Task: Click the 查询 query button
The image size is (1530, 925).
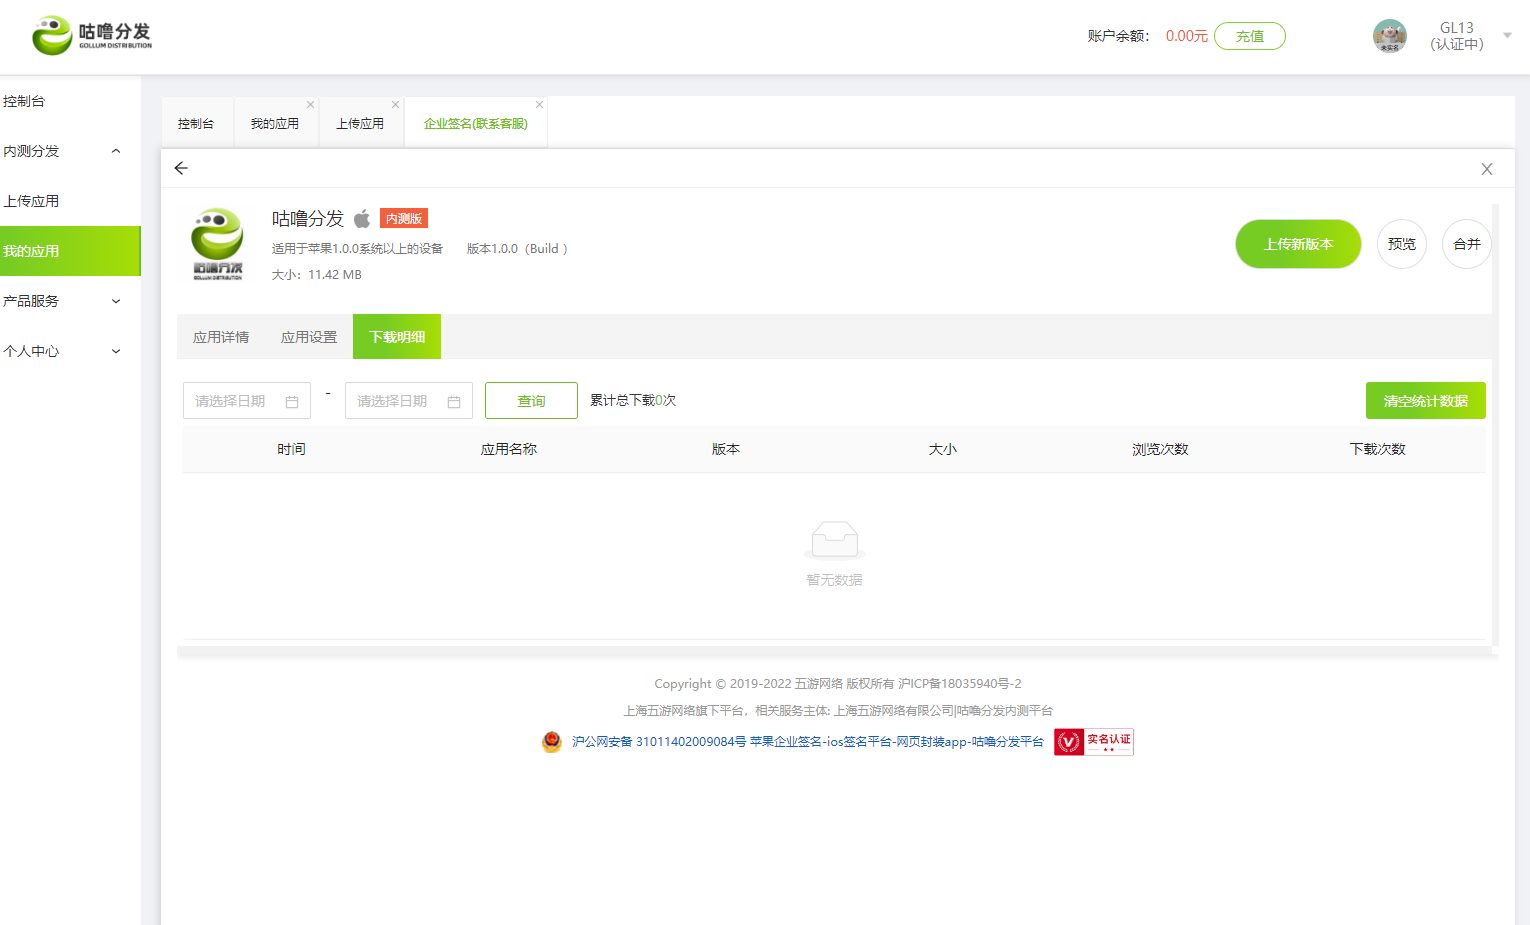Action: click(531, 401)
